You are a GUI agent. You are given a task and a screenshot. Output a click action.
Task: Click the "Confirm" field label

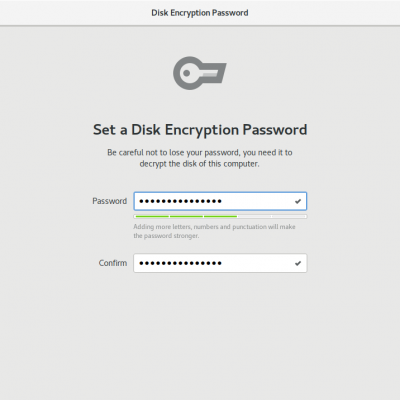tap(113, 263)
